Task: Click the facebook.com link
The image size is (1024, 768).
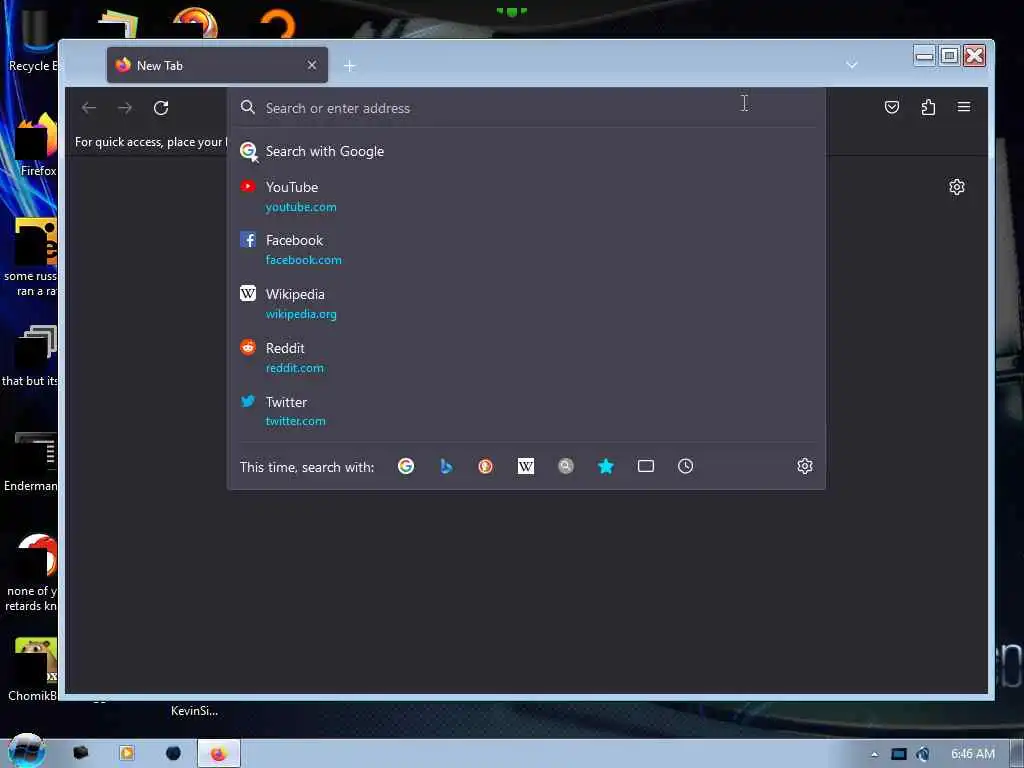Action: [x=304, y=260]
